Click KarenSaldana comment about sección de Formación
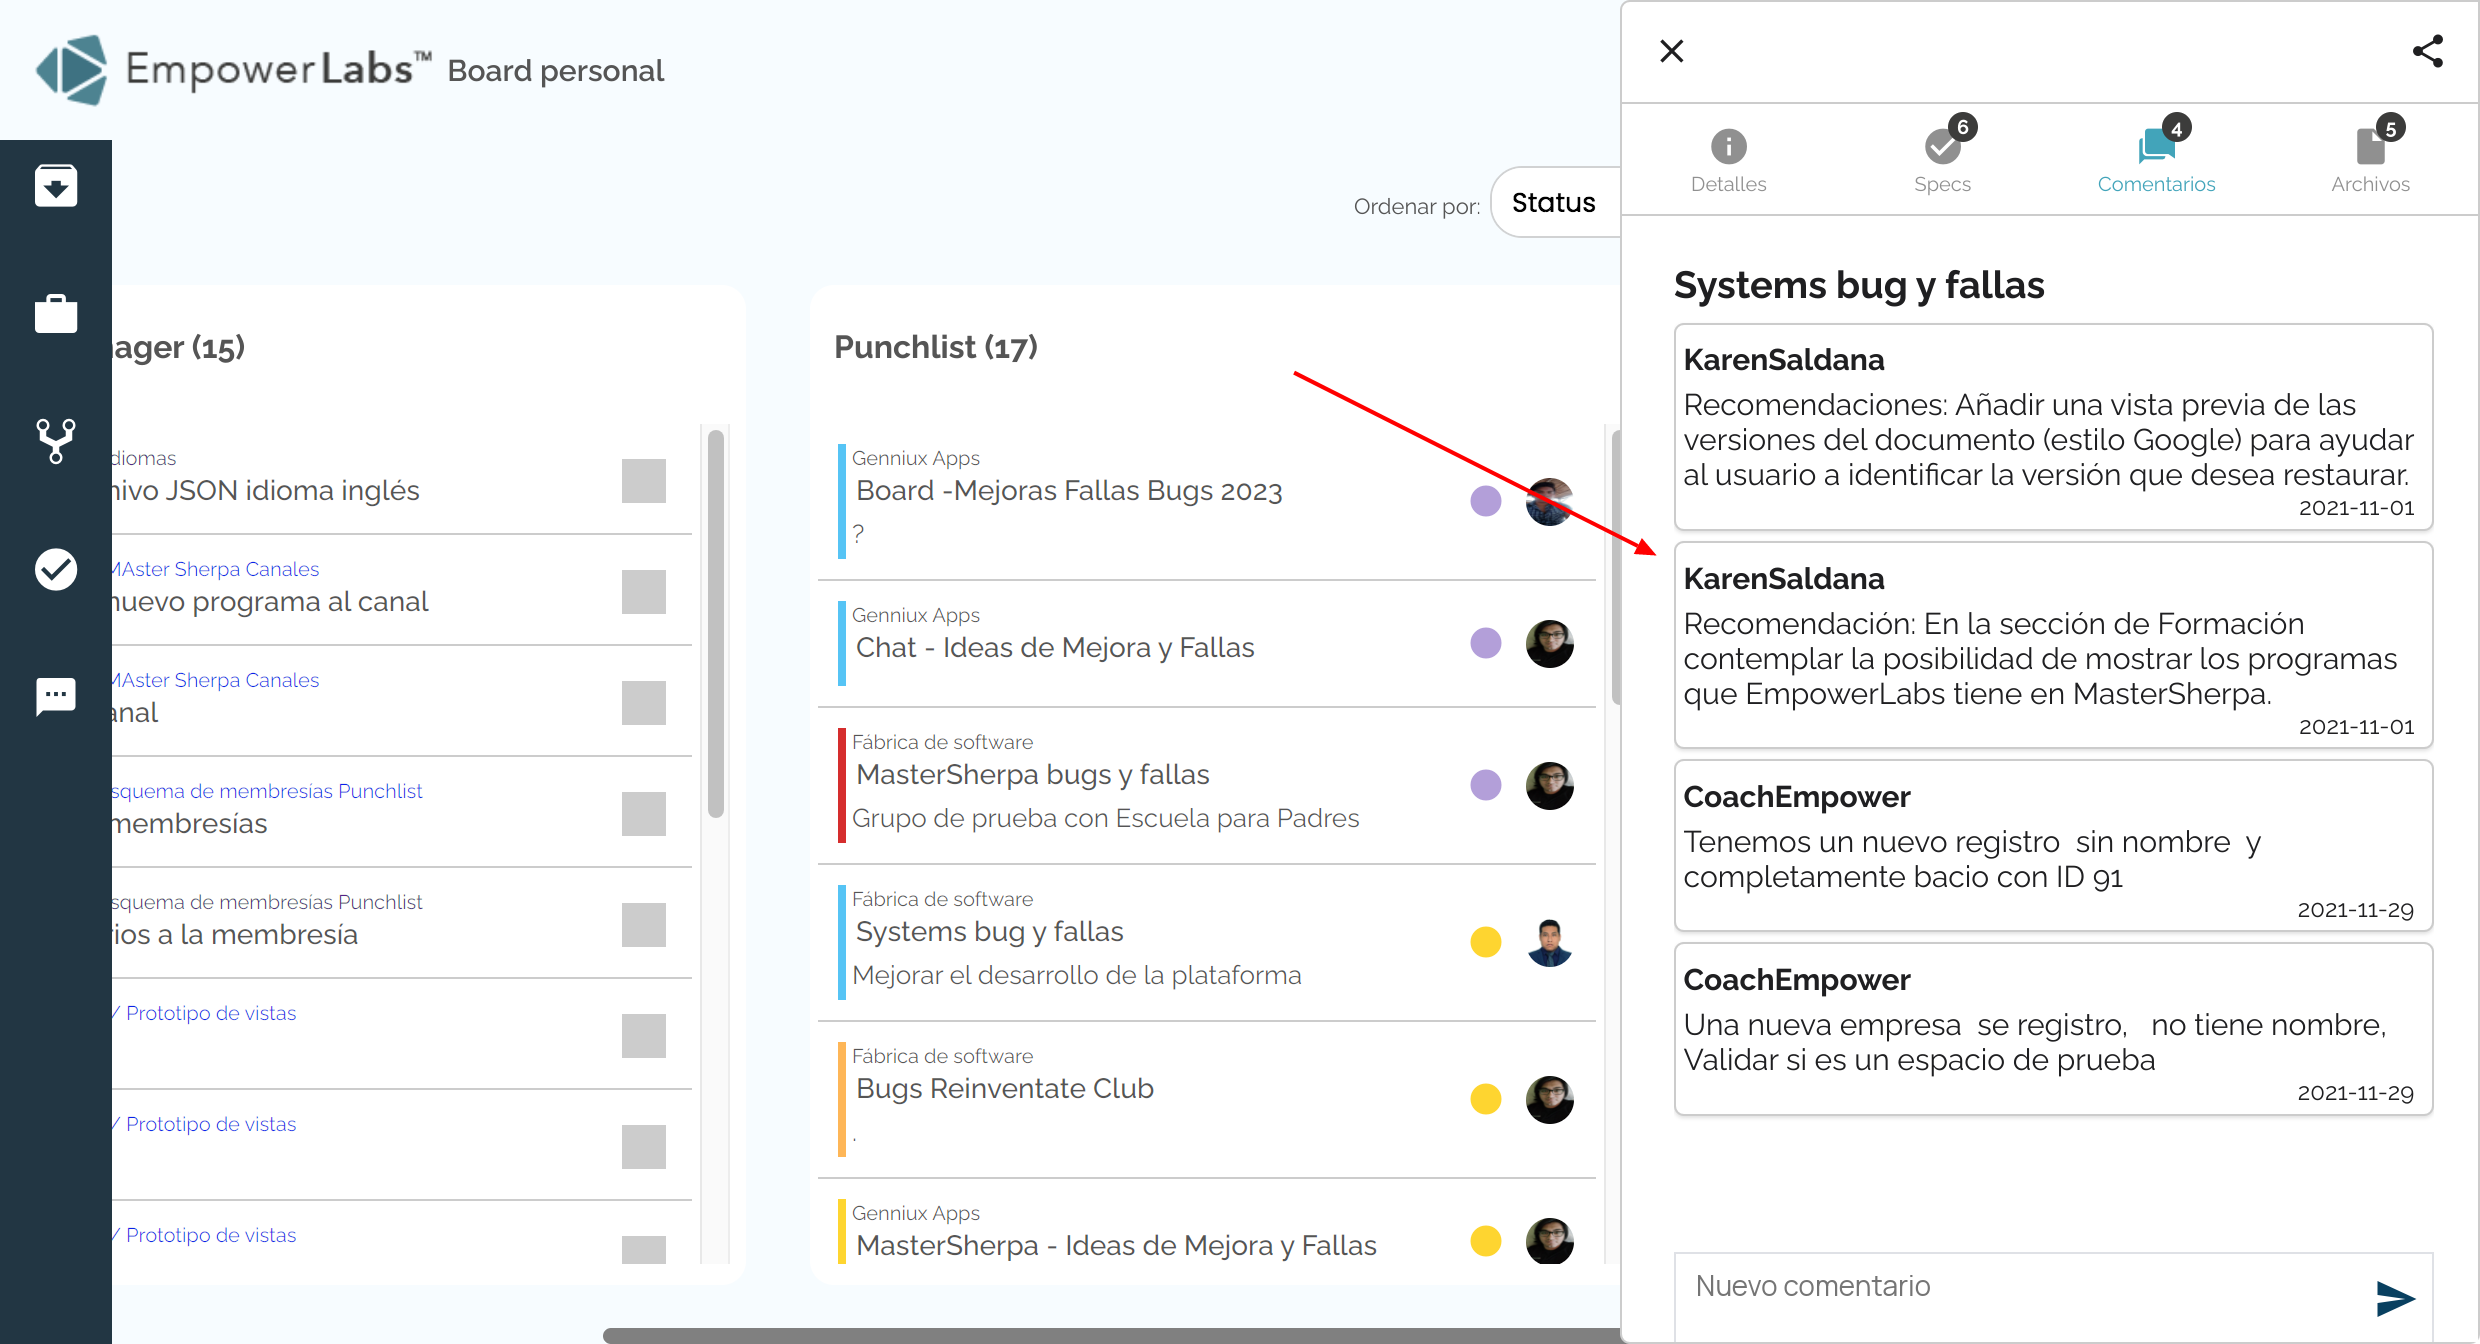2480x1344 pixels. point(2053,645)
